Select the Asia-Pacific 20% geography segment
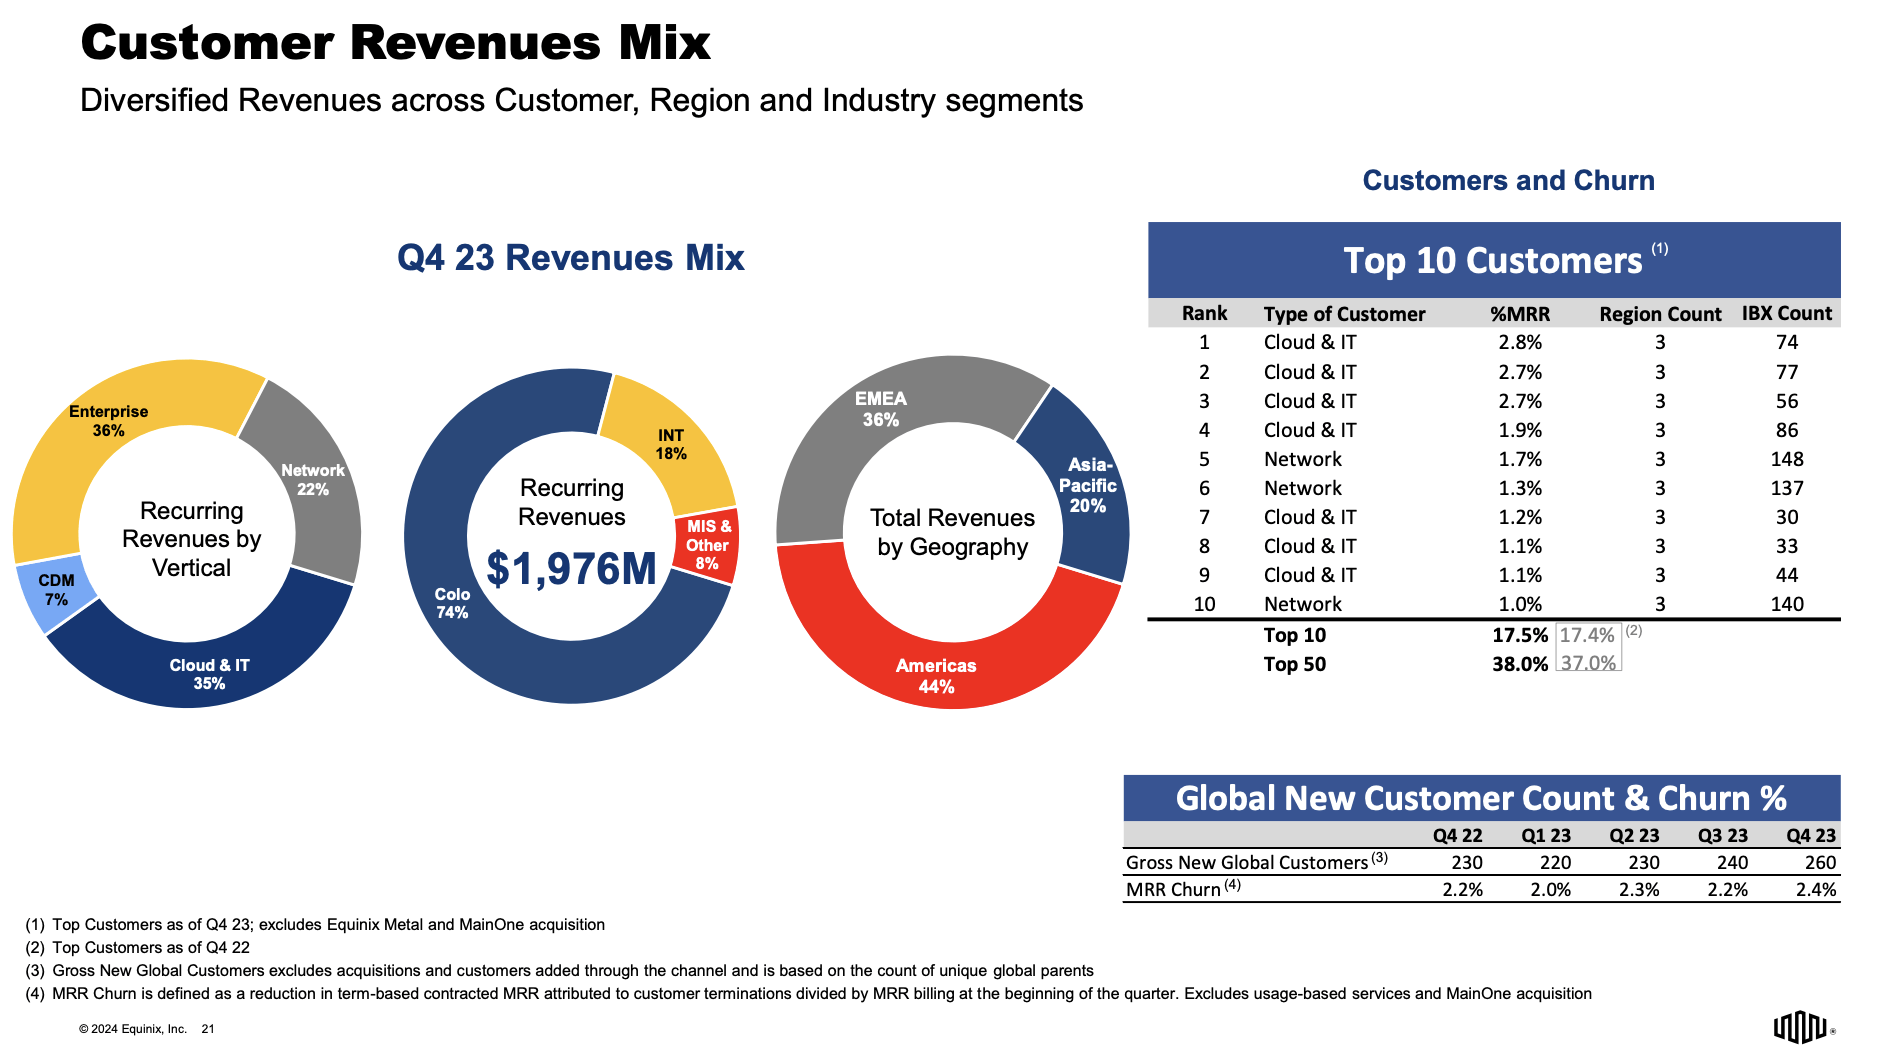This screenshot has width=1902, height=1064. tap(1088, 485)
